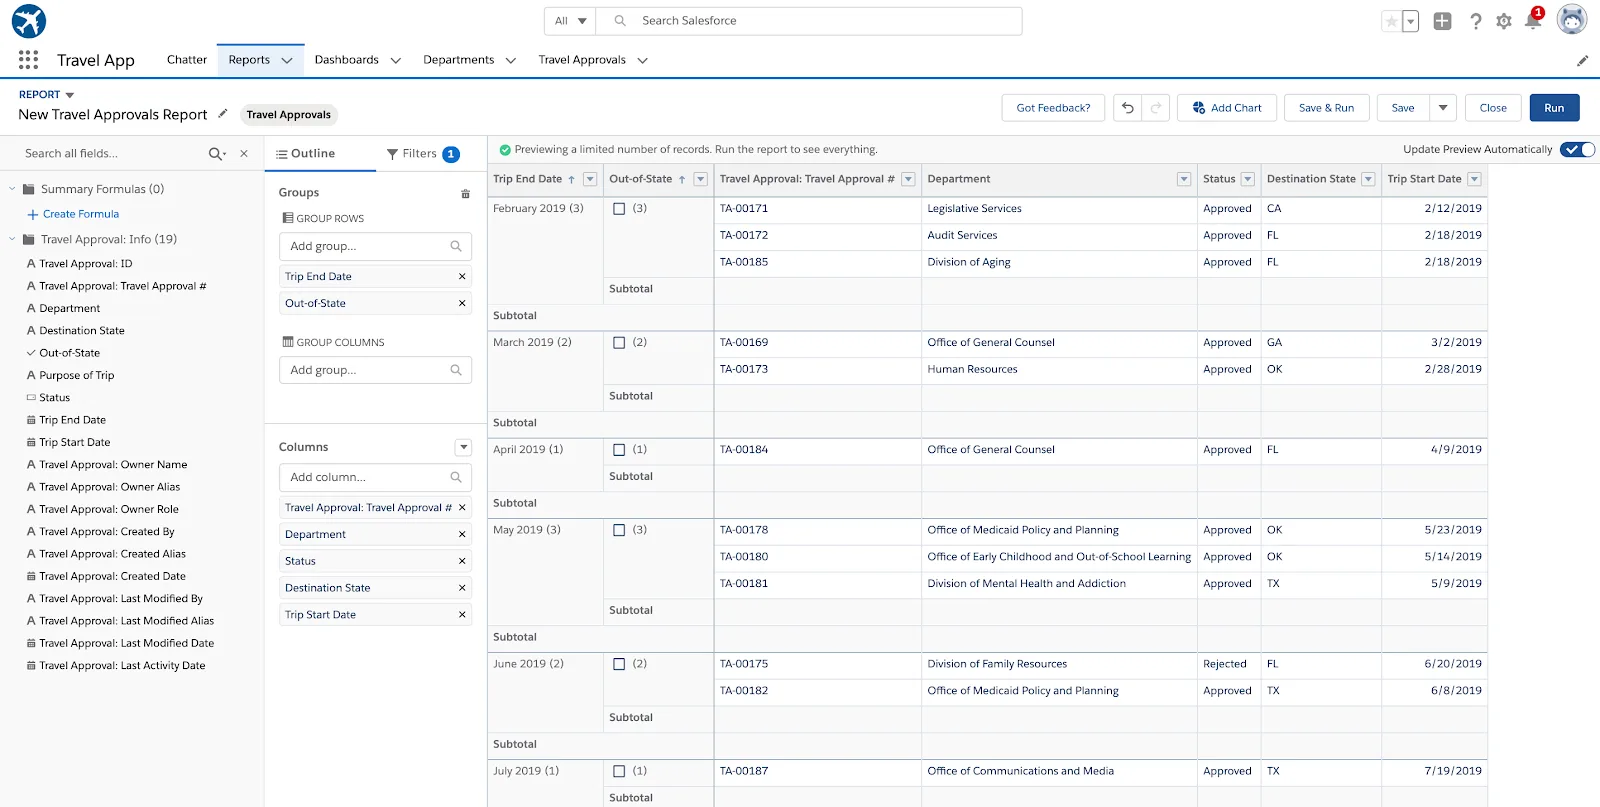Open Out-of-State column dropdown
The height and width of the screenshot is (807, 1600).
(701, 180)
